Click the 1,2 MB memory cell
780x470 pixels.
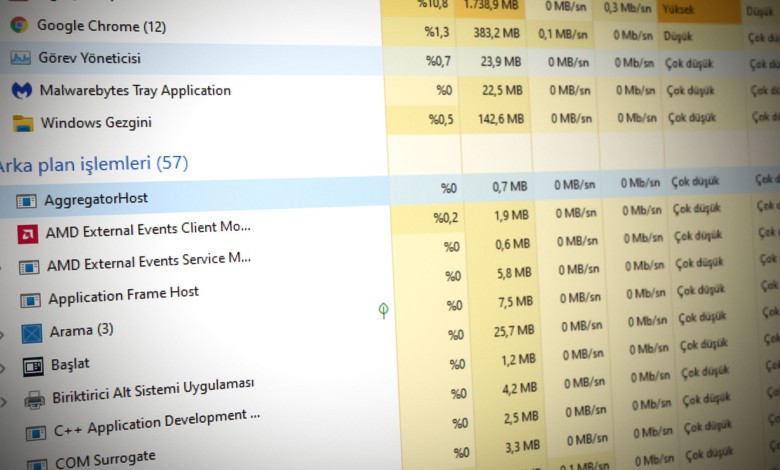coord(518,359)
